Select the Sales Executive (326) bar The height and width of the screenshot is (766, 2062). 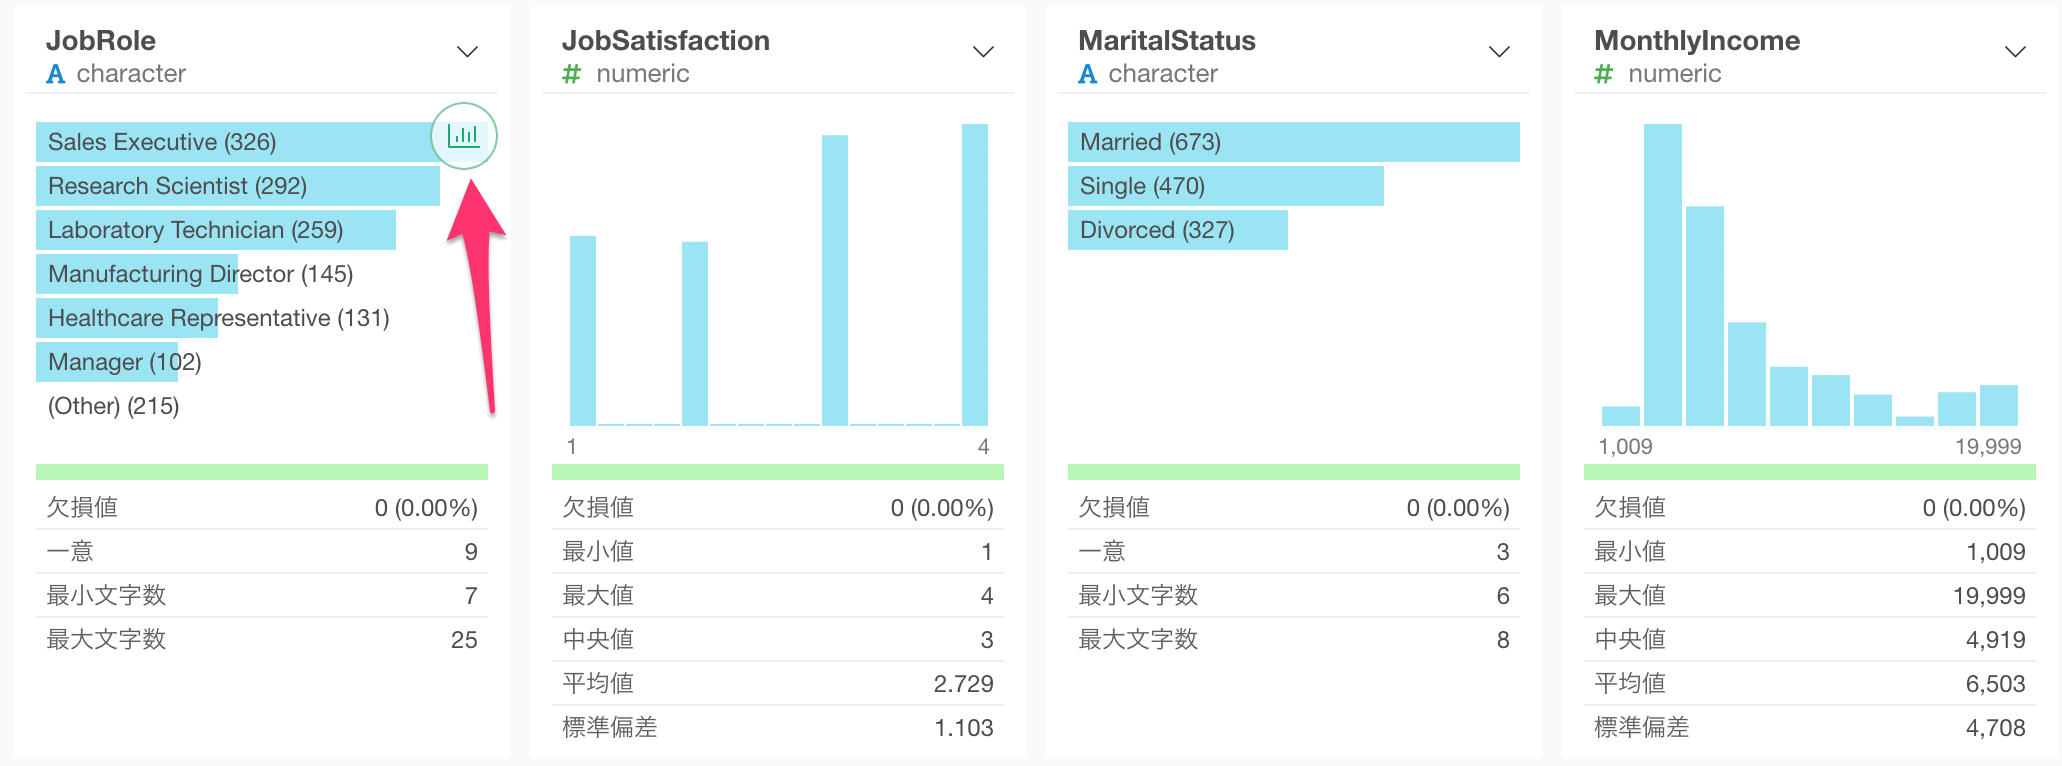(x=240, y=142)
